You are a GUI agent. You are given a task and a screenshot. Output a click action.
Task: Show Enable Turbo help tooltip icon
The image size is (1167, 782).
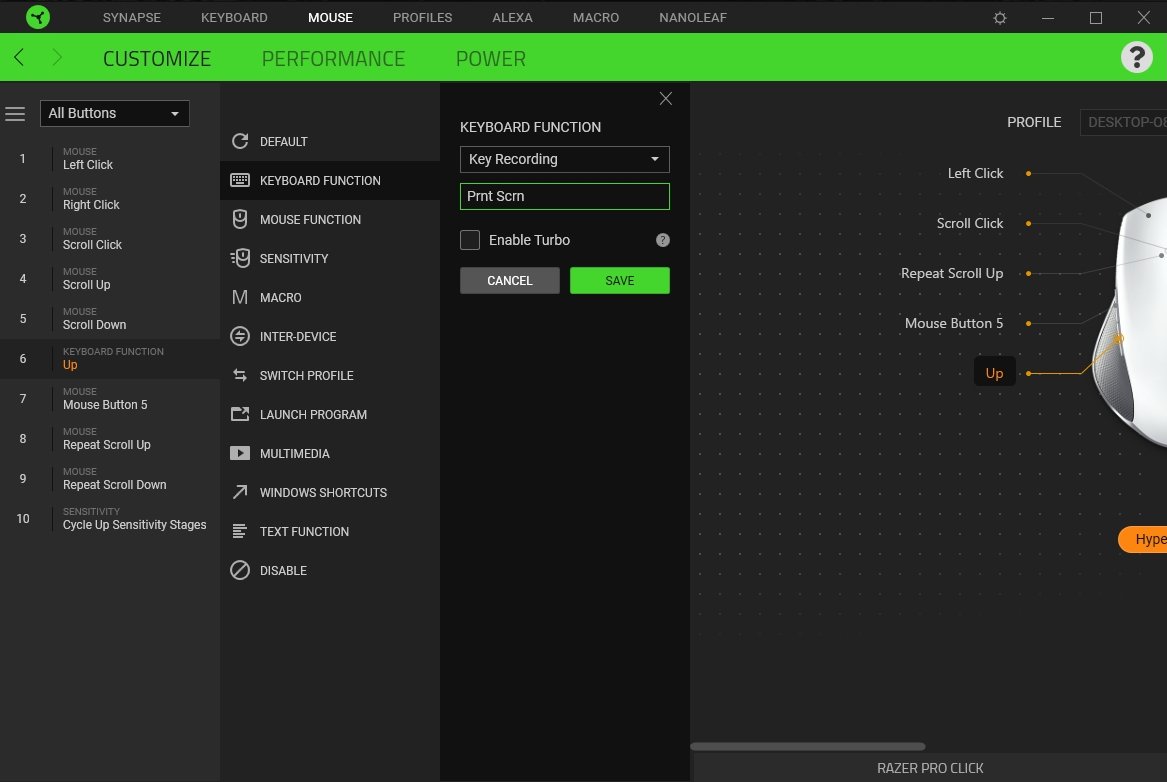pyautogui.click(x=662, y=240)
